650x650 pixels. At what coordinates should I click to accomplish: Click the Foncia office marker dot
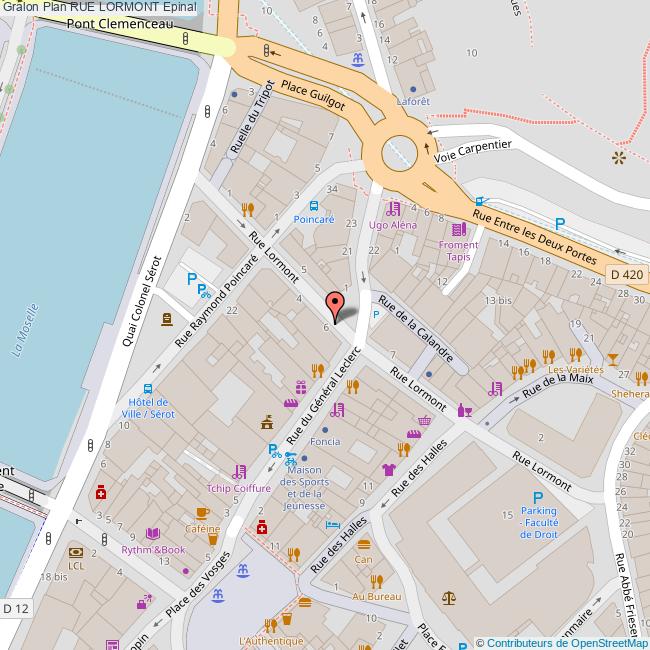(325, 430)
